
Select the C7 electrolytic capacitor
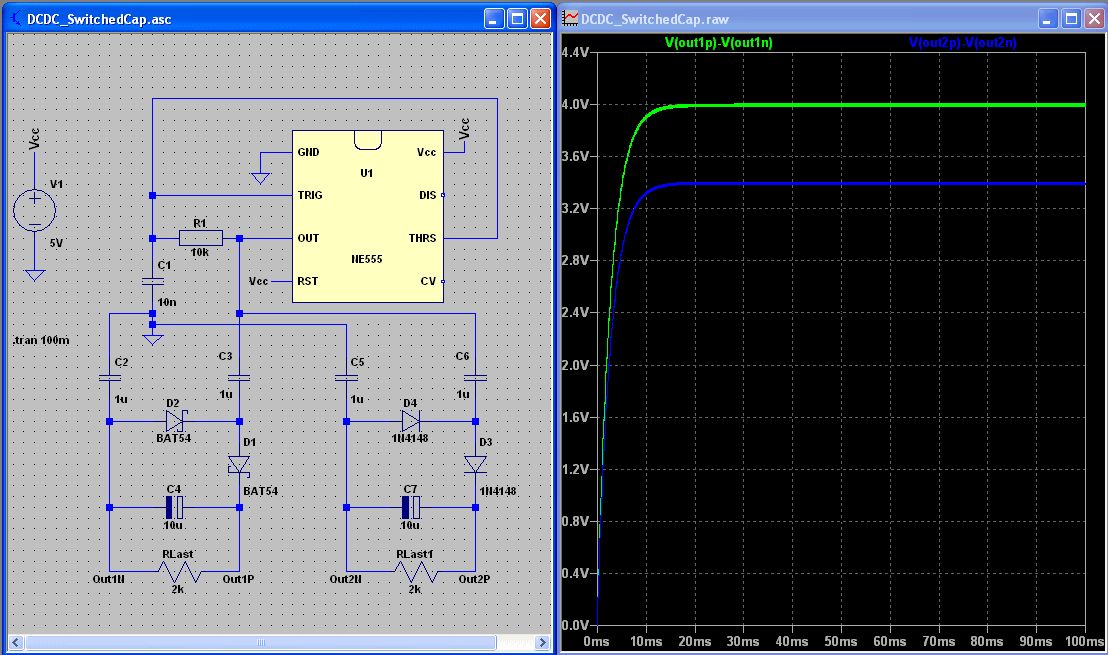pos(410,507)
